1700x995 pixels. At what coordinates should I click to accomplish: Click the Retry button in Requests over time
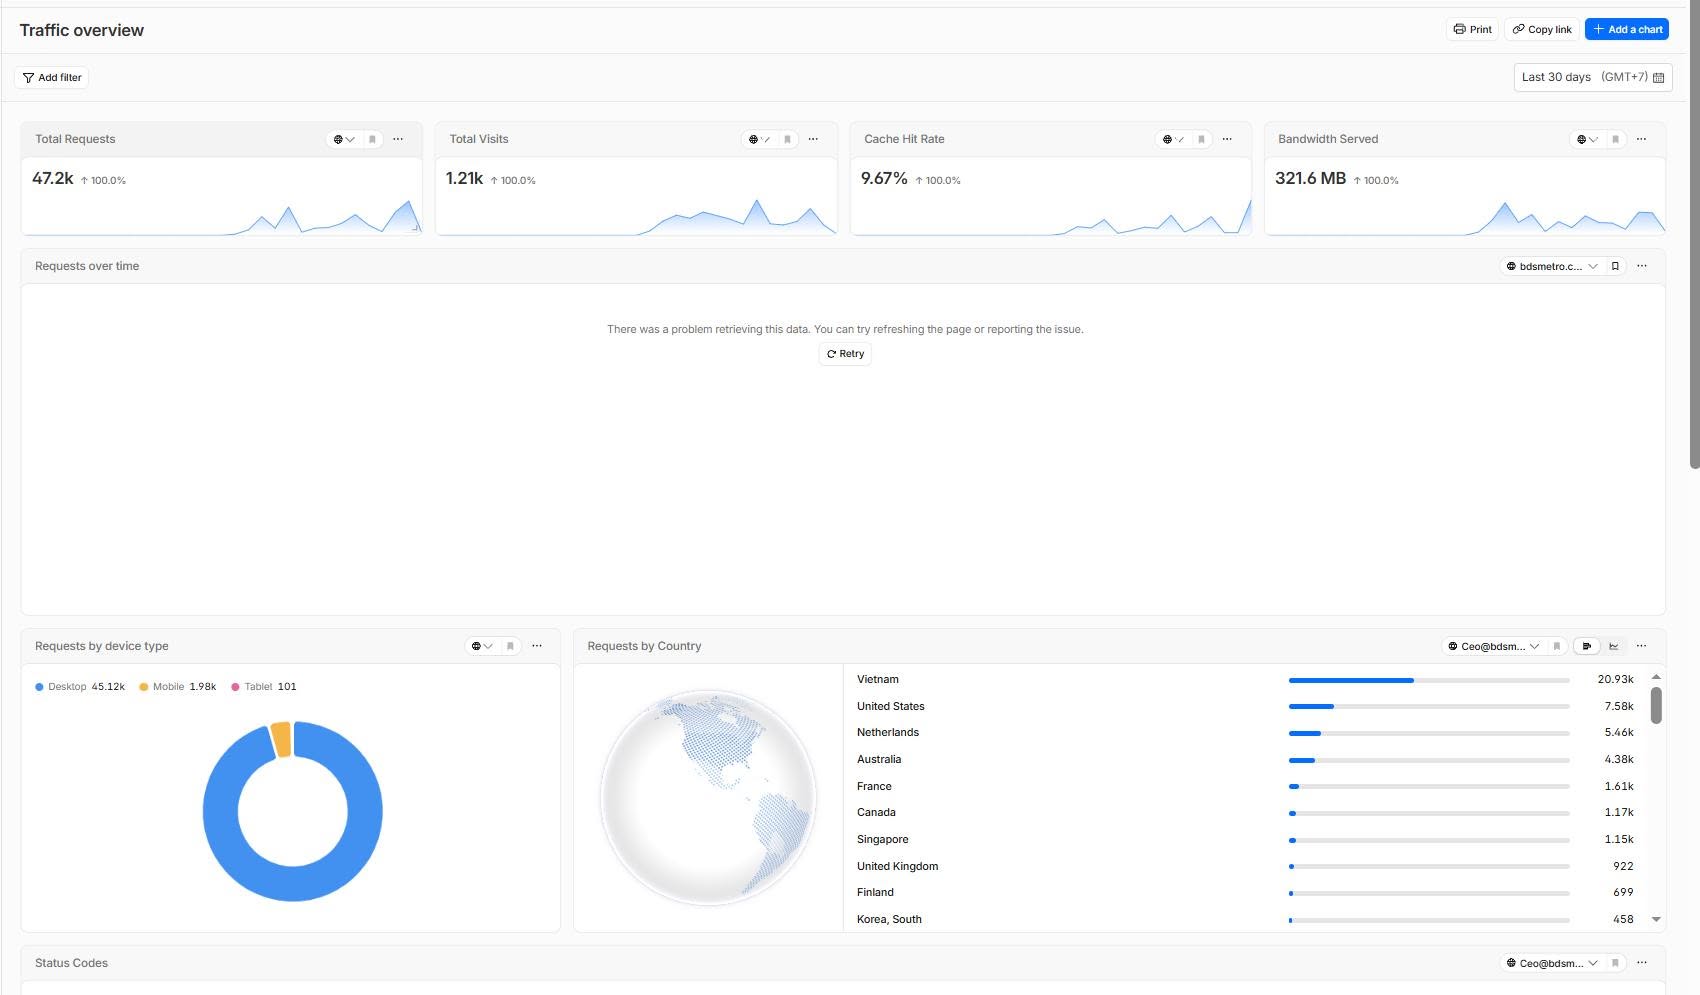(845, 354)
